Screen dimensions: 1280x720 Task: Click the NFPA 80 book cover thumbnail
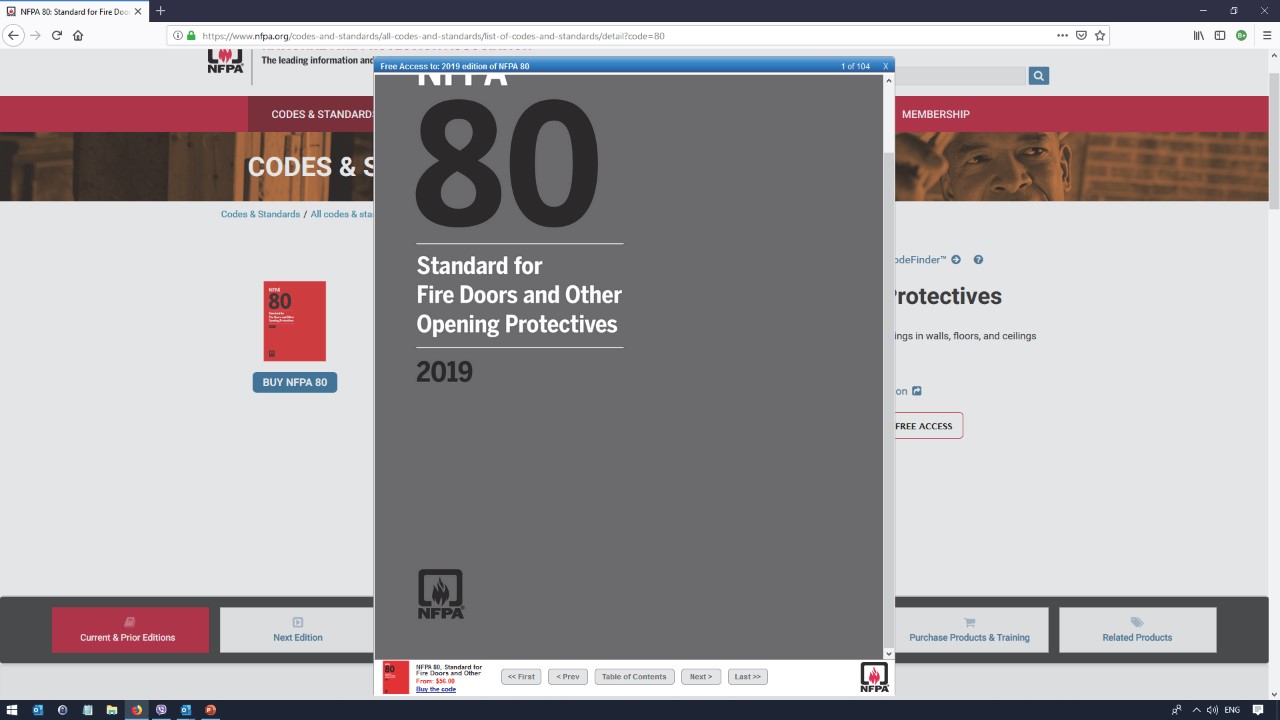coord(295,321)
